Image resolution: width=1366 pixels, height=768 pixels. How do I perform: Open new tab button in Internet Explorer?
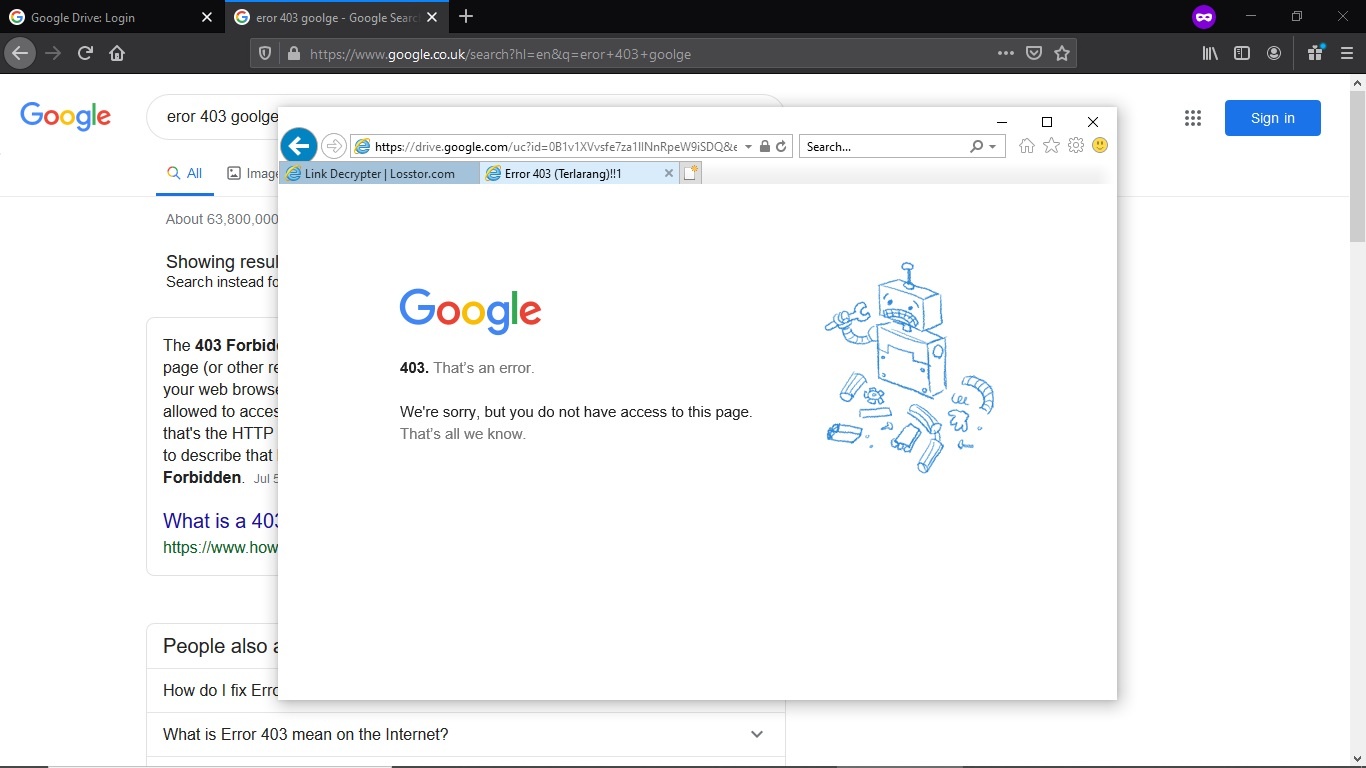(x=691, y=173)
